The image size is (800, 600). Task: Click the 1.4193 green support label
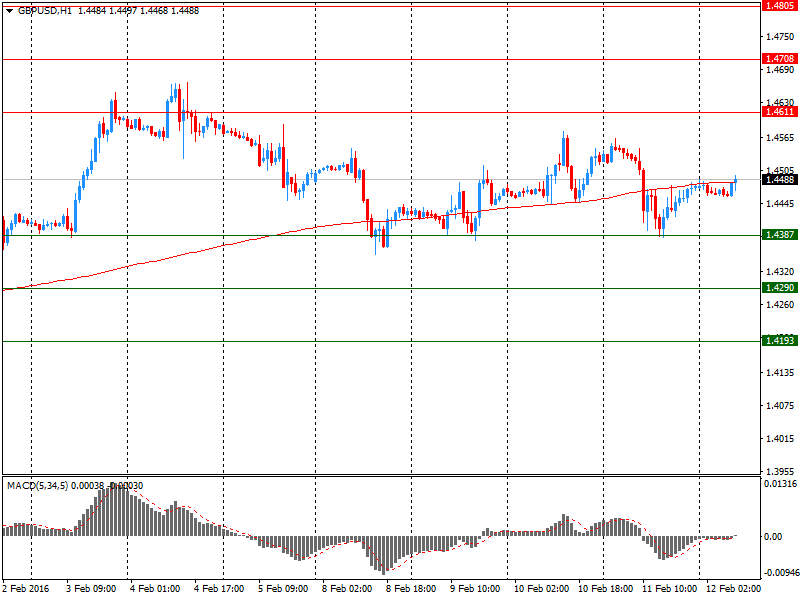[x=780, y=340]
